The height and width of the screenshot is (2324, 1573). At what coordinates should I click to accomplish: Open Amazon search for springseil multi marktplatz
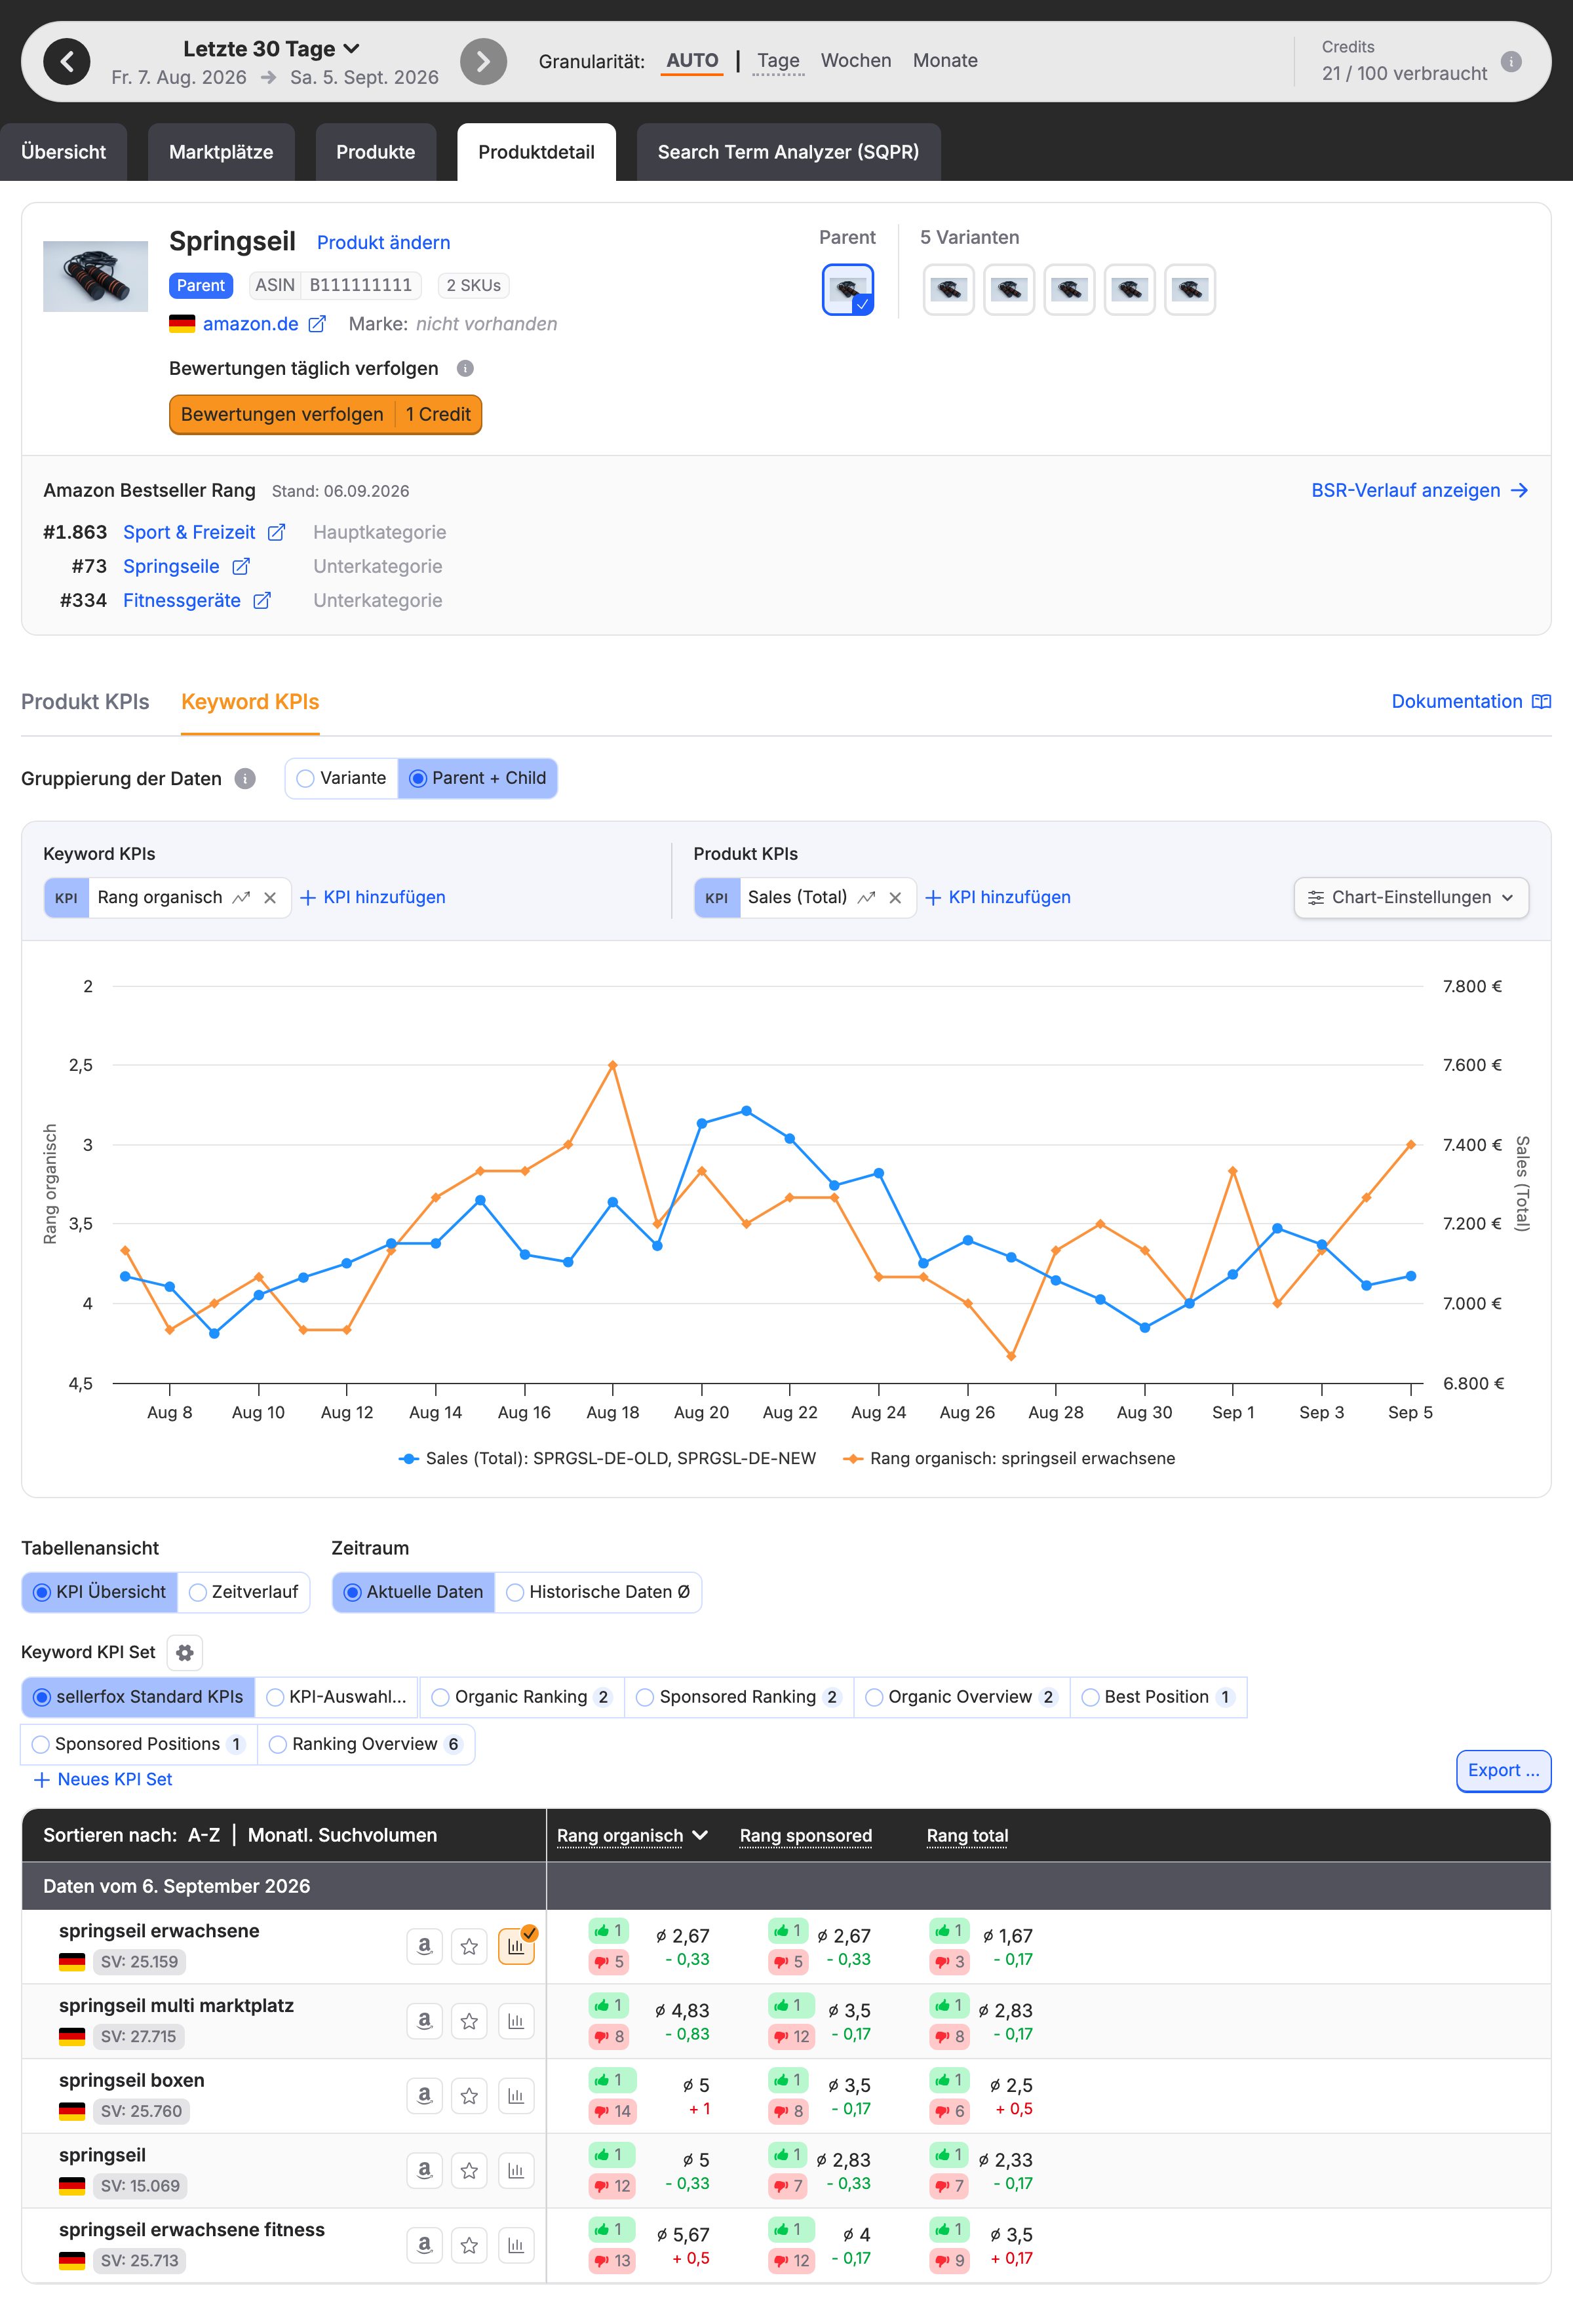click(x=424, y=2021)
